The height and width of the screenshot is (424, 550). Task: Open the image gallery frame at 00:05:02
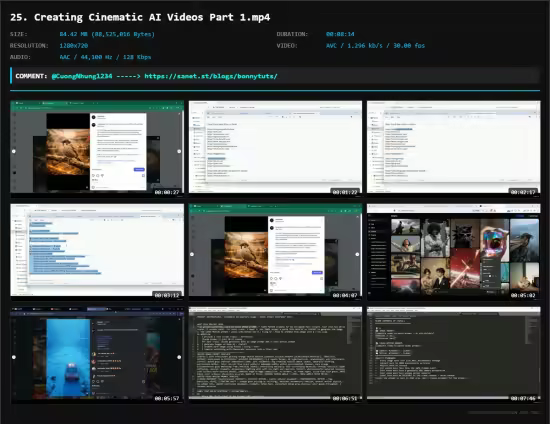click(x=454, y=251)
